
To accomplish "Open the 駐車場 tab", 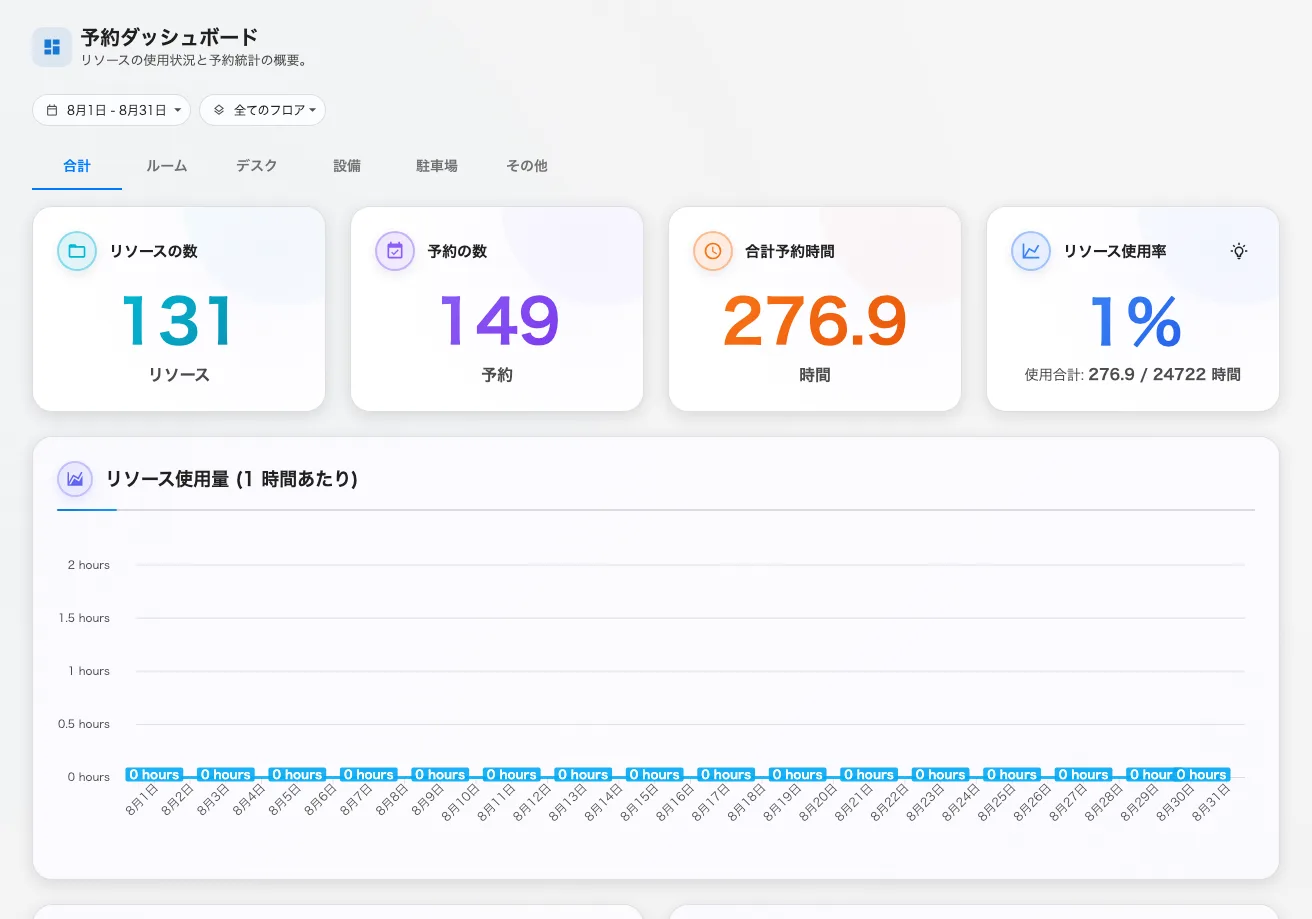I will click(x=437, y=166).
